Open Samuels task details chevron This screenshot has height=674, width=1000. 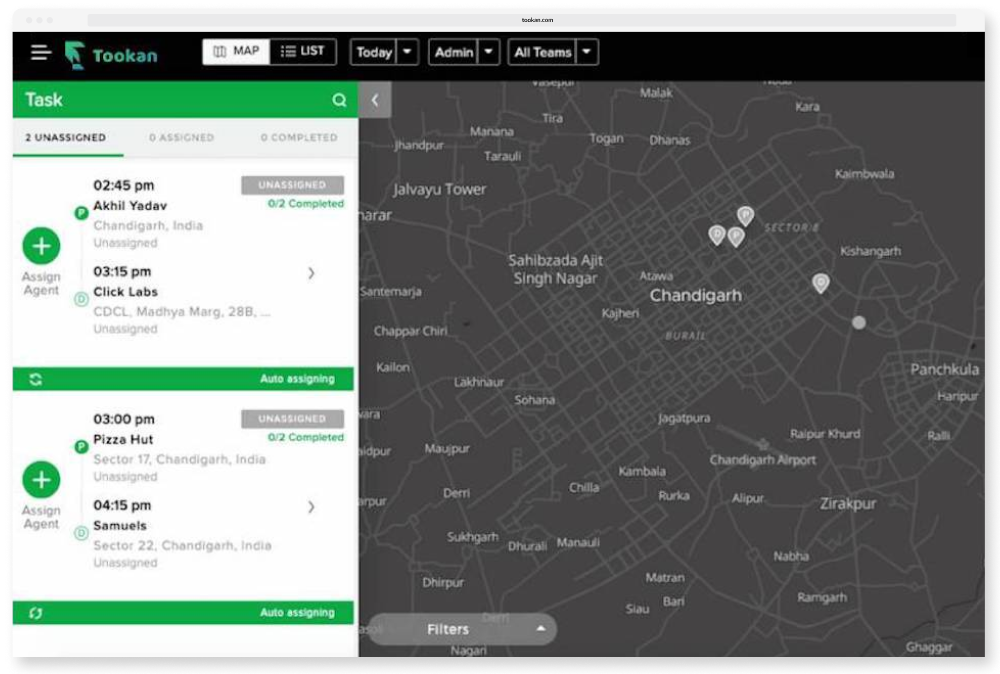pyautogui.click(x=311, y=507)
